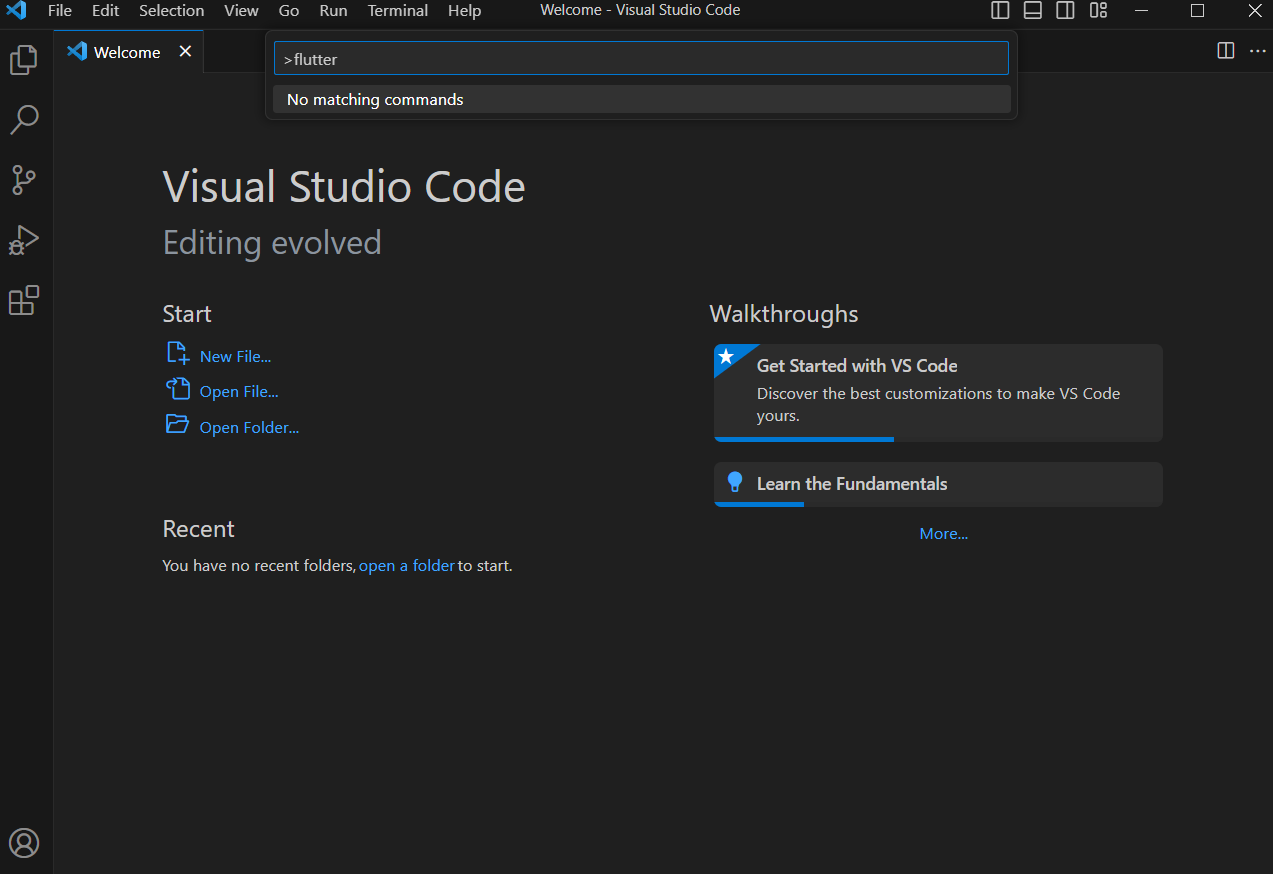The width and height of the screenshot is (1273, 874).
Task: Open the Edit menu
Action: click(105, 11)
